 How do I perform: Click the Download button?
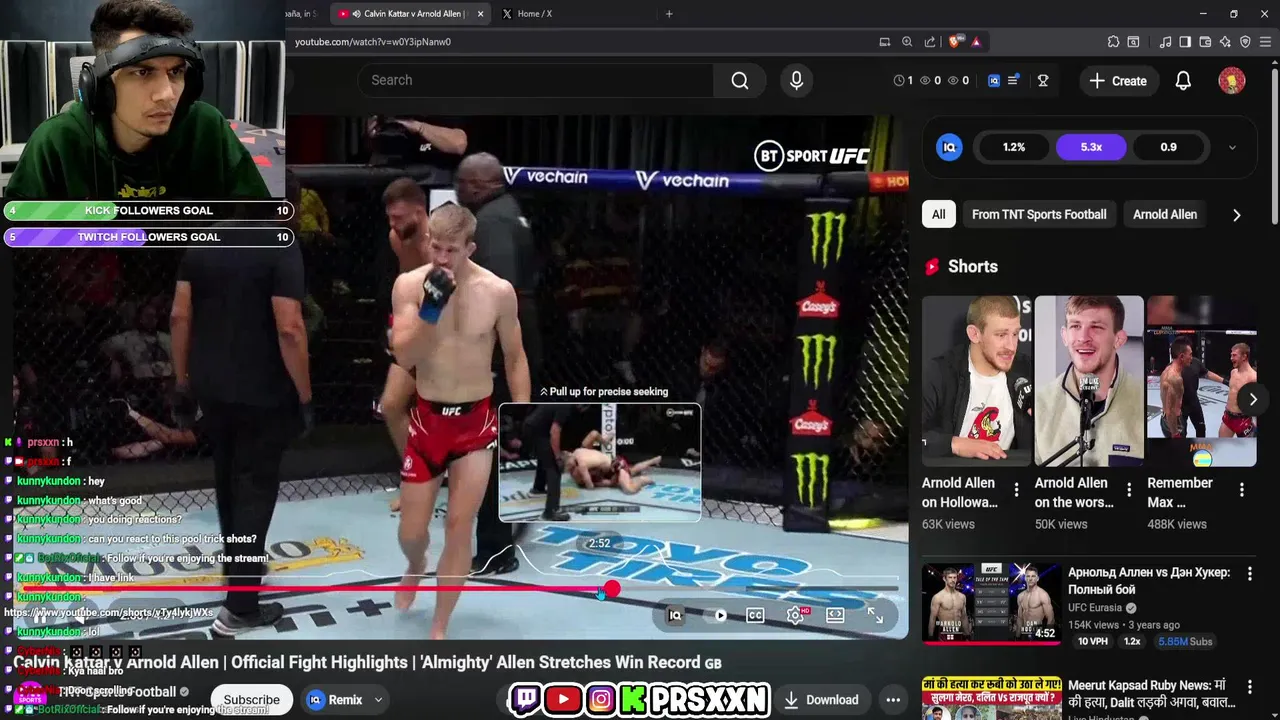(x=822, y=700)
